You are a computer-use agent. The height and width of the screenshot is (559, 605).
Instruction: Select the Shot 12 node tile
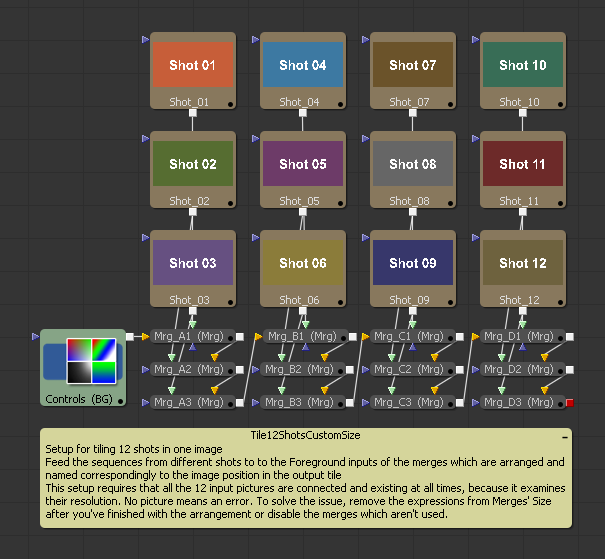523,269
